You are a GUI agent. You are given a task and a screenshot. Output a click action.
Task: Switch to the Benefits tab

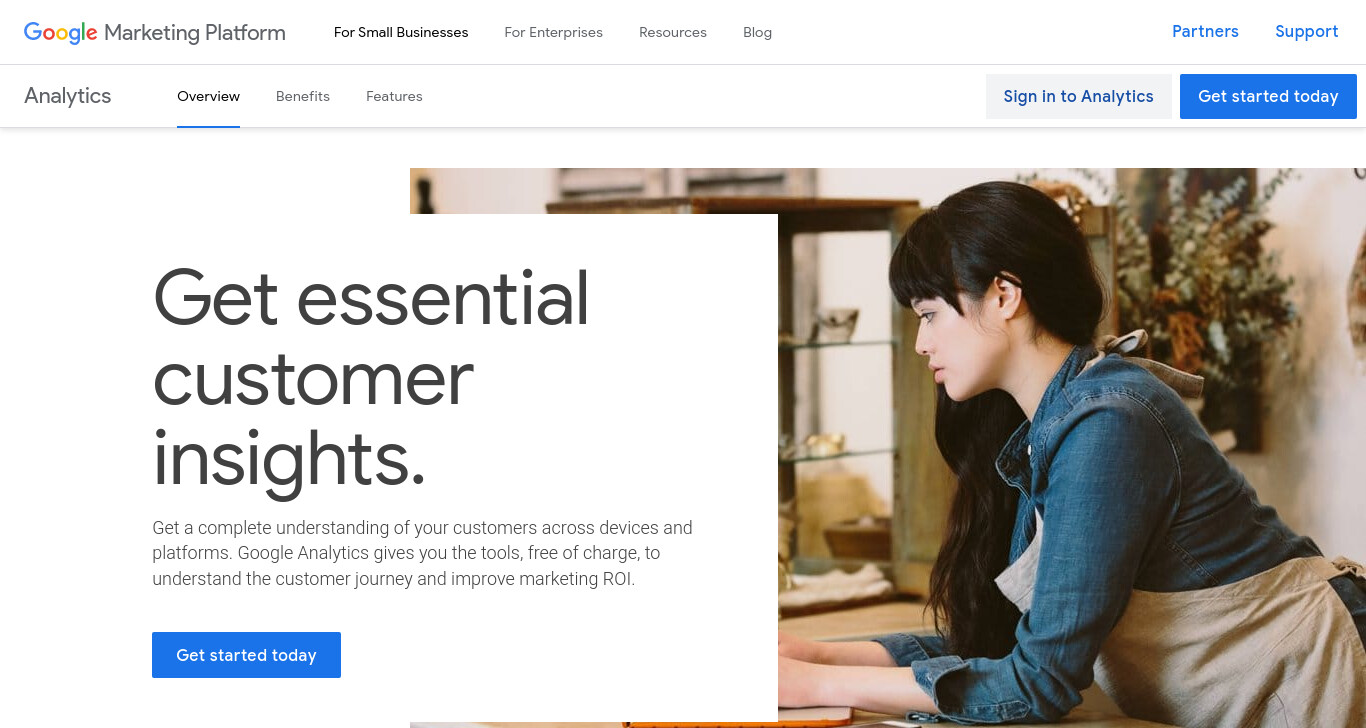[303, 96]
